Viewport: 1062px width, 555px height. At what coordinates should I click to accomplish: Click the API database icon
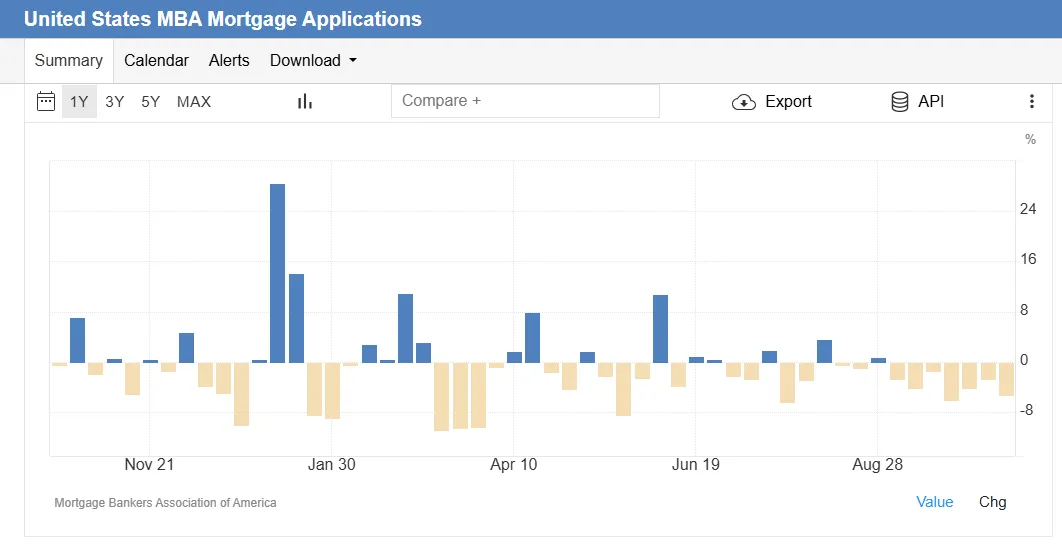pyautogui.click(x=899, y=102)
